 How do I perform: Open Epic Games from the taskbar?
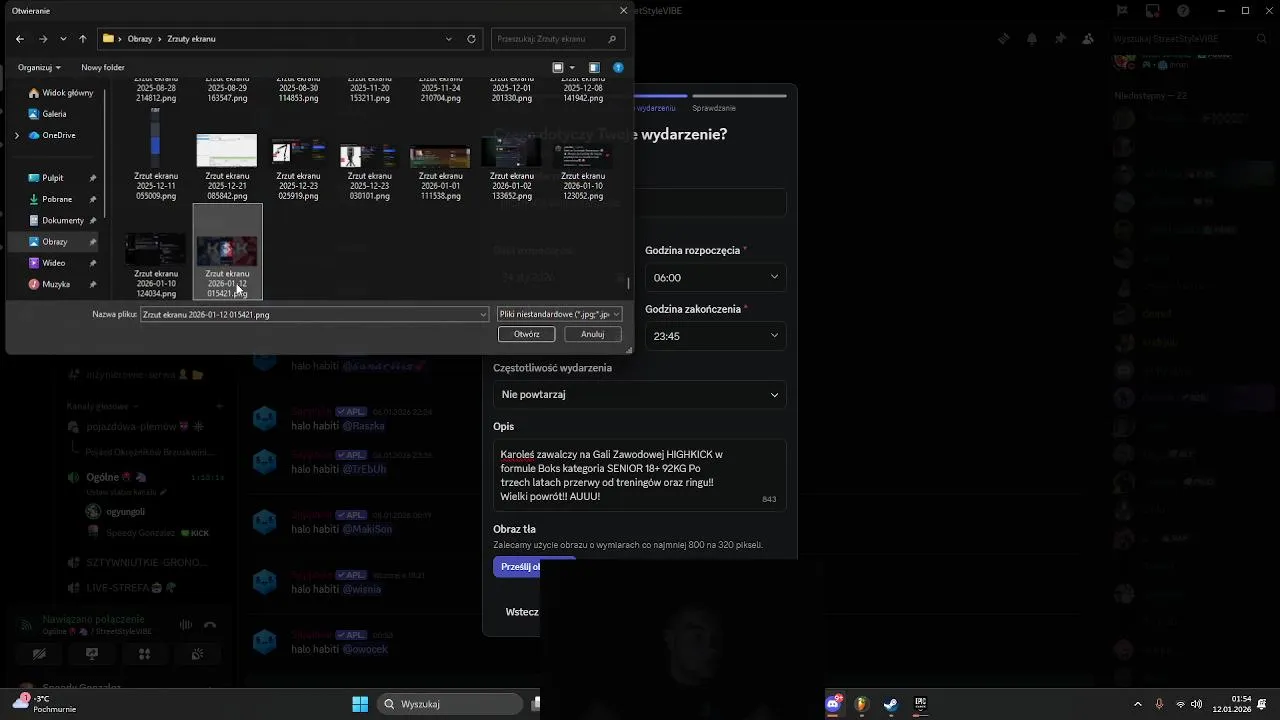click(920, 704)
